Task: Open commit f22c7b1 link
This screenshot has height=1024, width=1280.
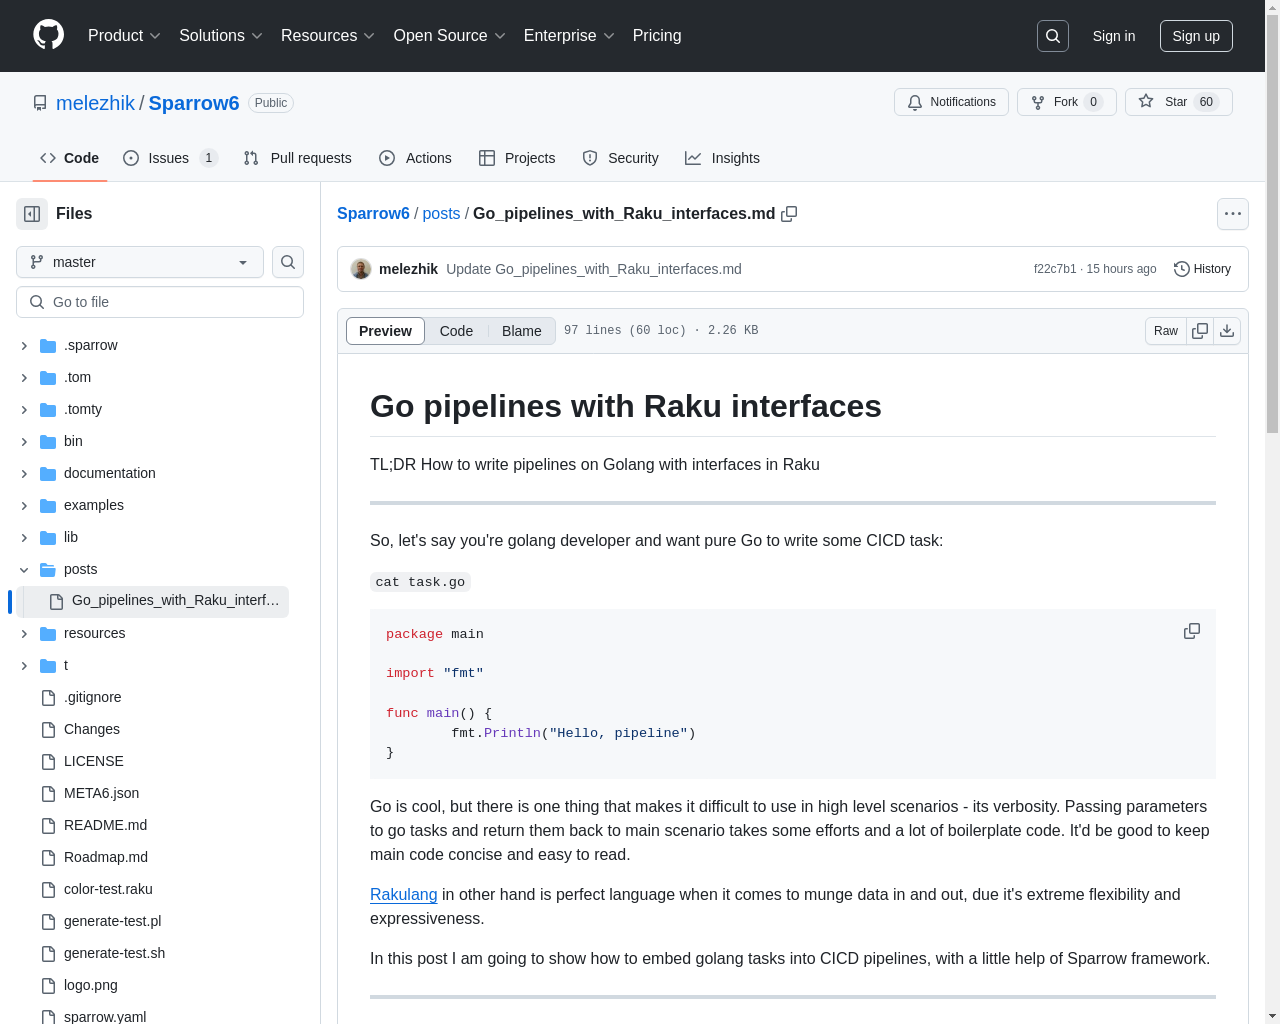Action: point(1055,269)
